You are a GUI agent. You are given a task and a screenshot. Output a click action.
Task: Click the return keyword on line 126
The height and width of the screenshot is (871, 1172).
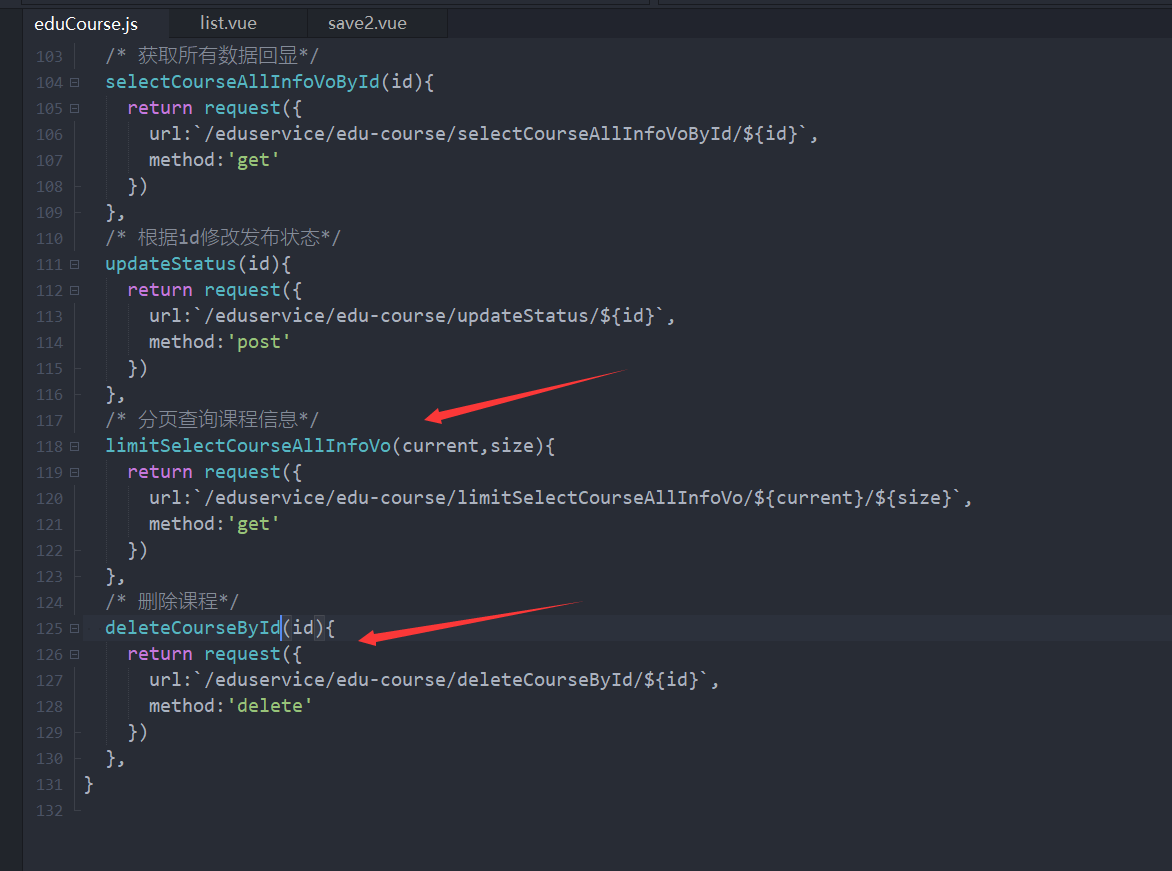coord(160,653)
